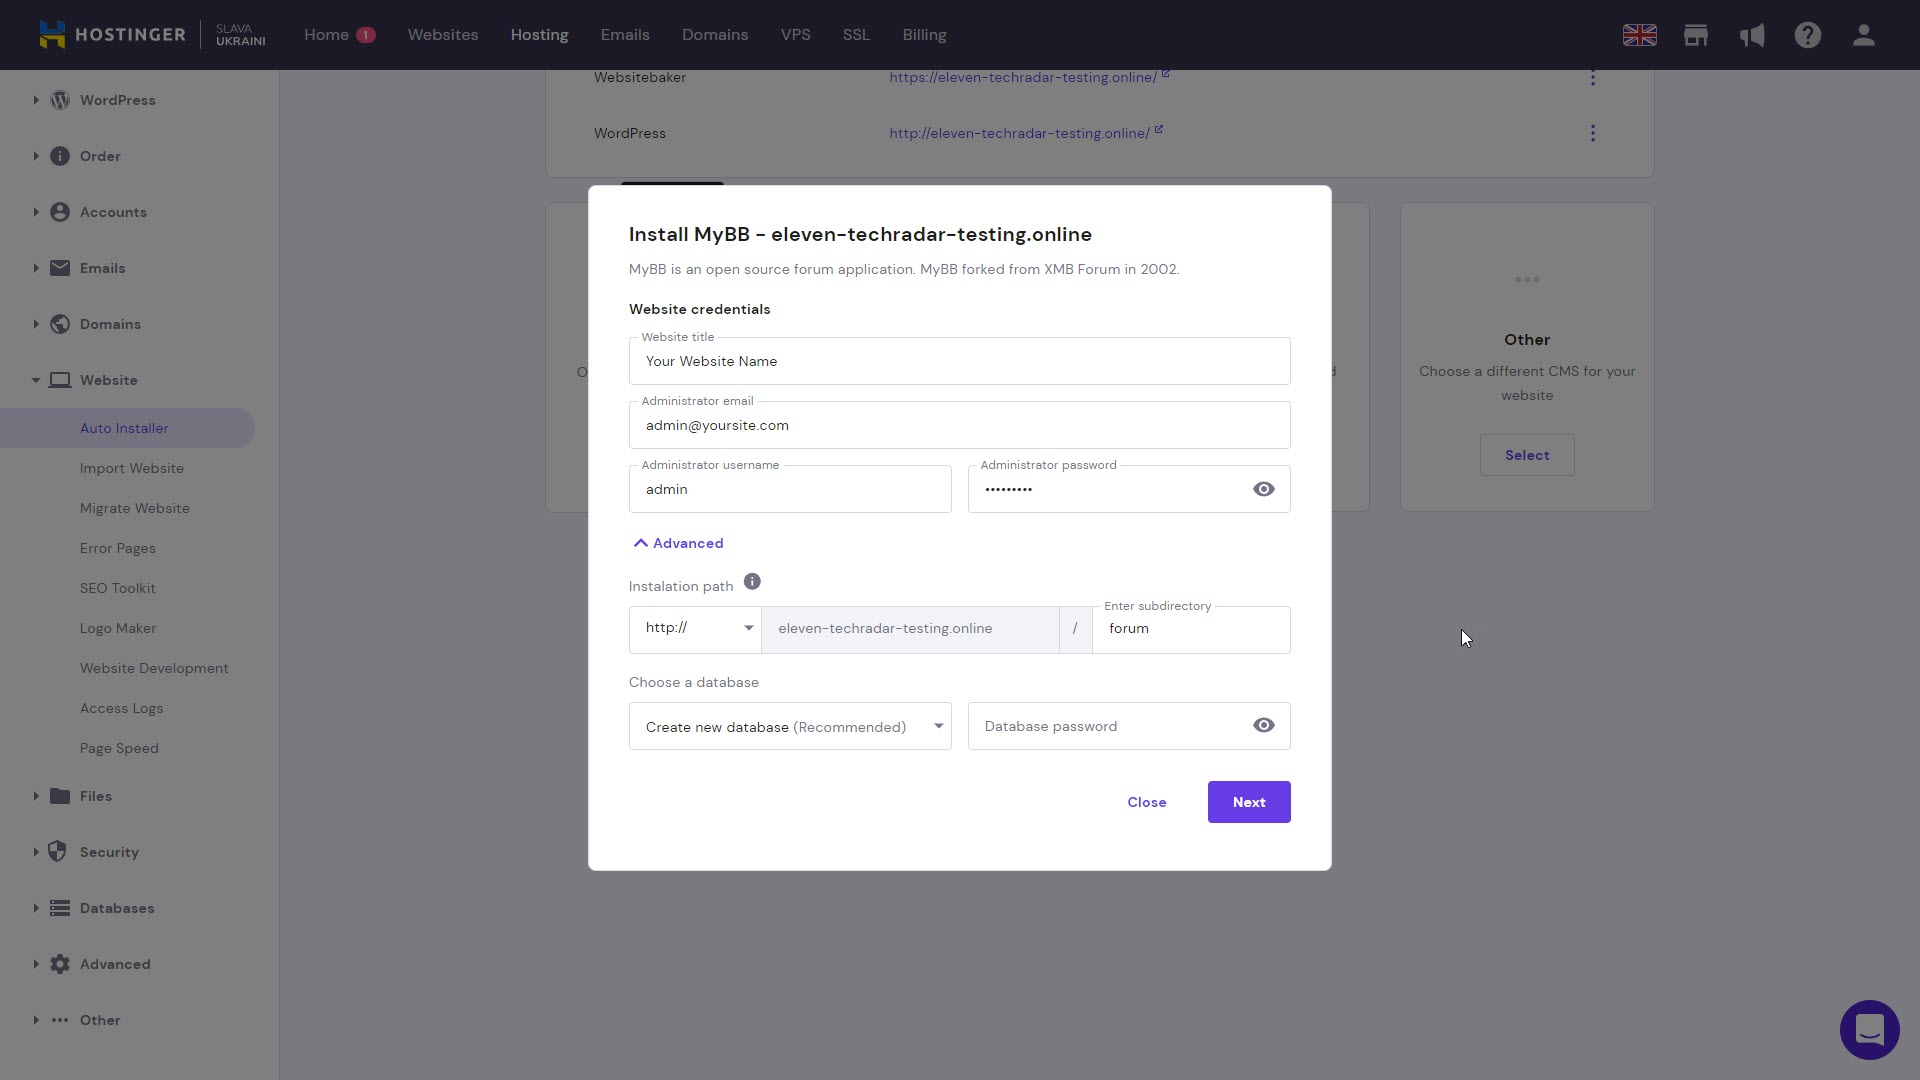The height and width of the screenshot is (1080, 1920).
Task: Click the Installation path info icon
Action: point(752,582)
